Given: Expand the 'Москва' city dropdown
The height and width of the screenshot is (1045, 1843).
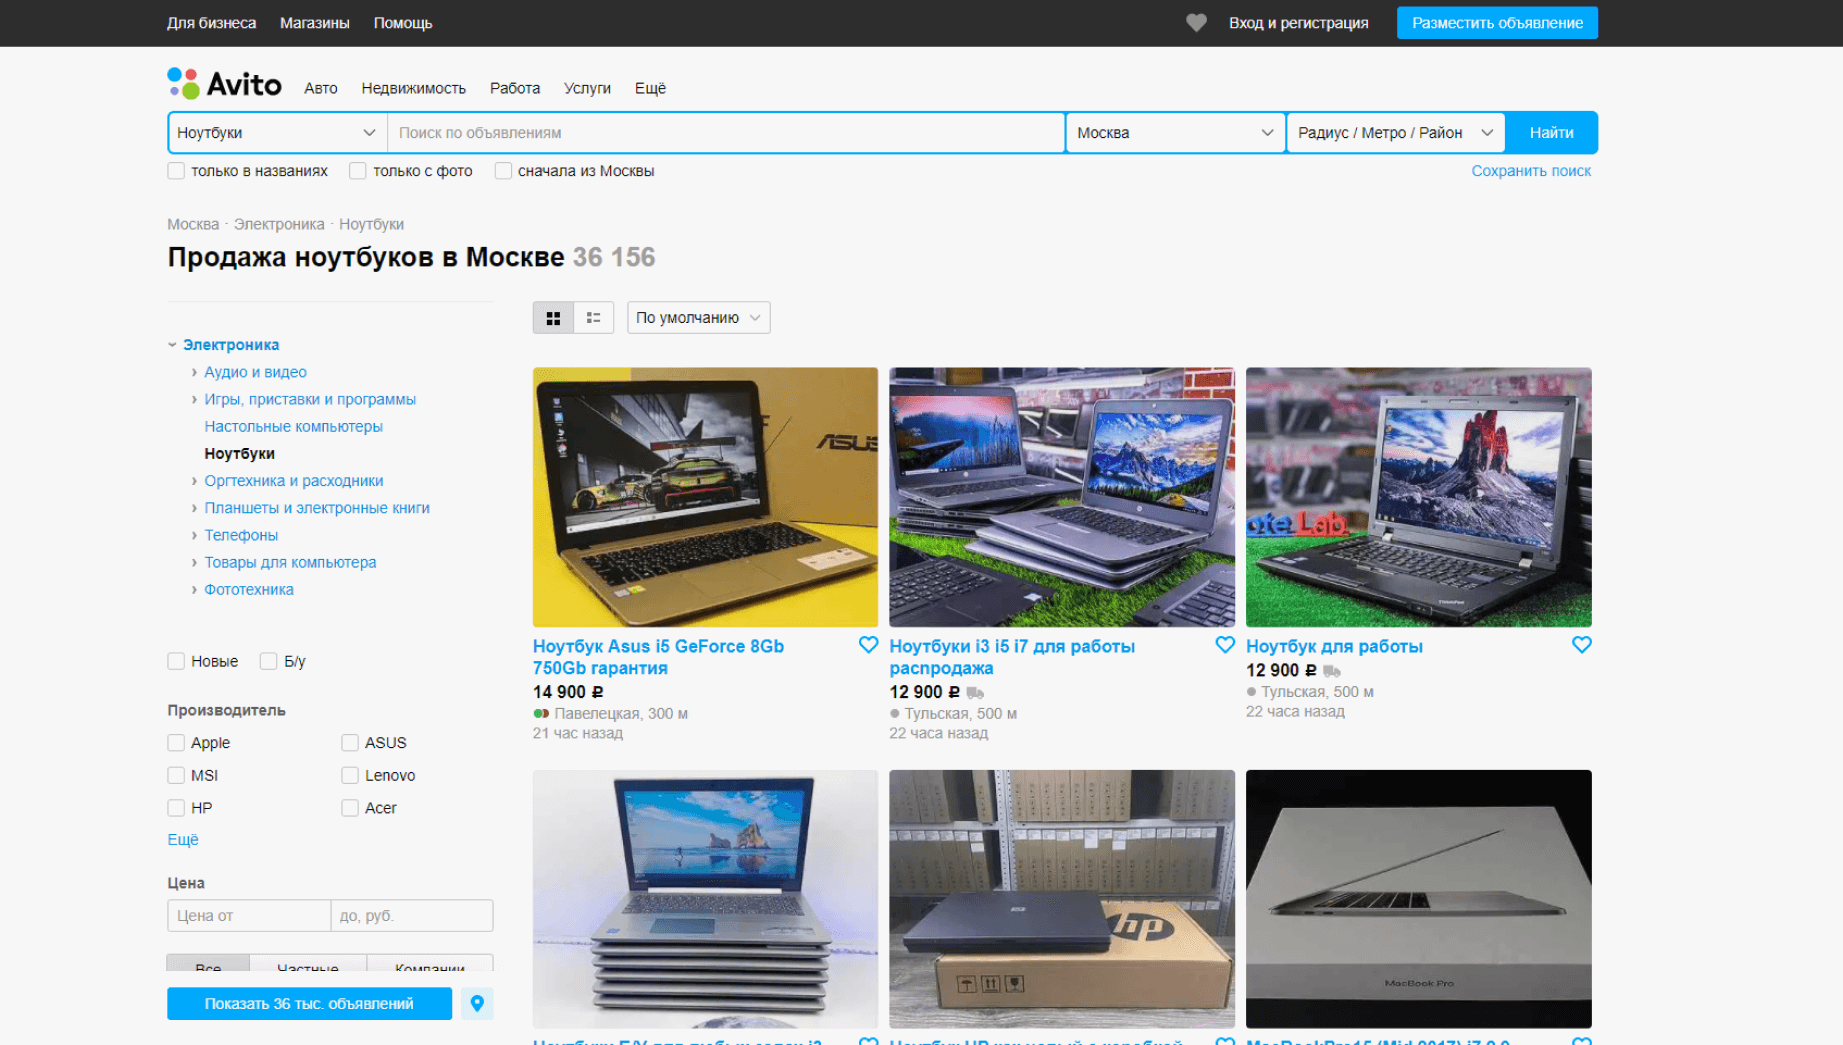Looking at the screenshot, I should pos(1174,133).
